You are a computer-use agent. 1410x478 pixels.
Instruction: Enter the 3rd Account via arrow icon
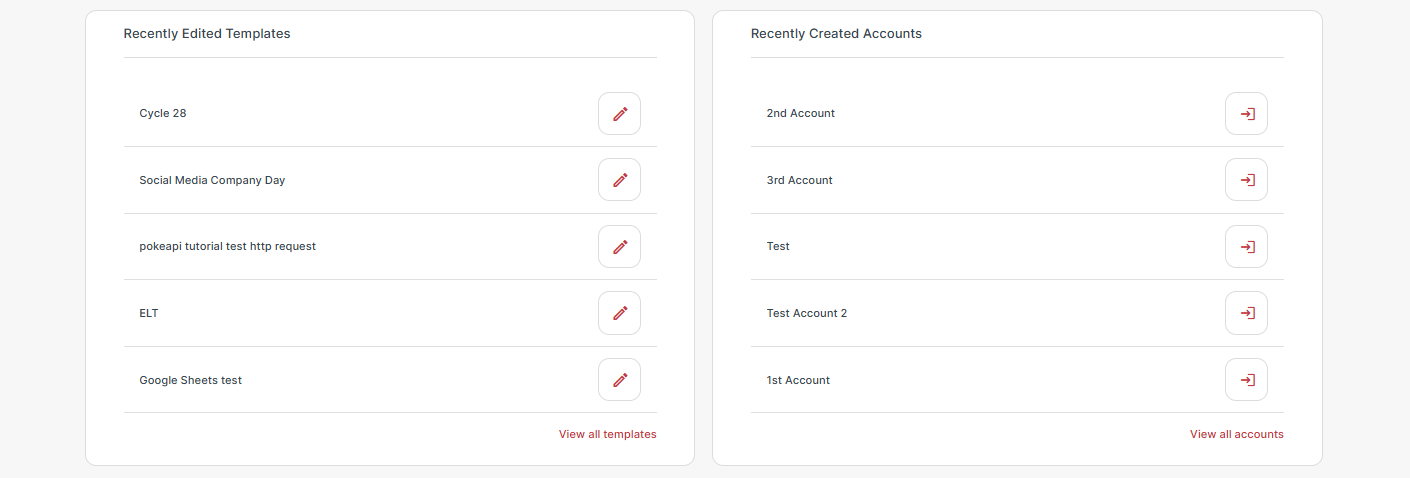(1246, 180)
